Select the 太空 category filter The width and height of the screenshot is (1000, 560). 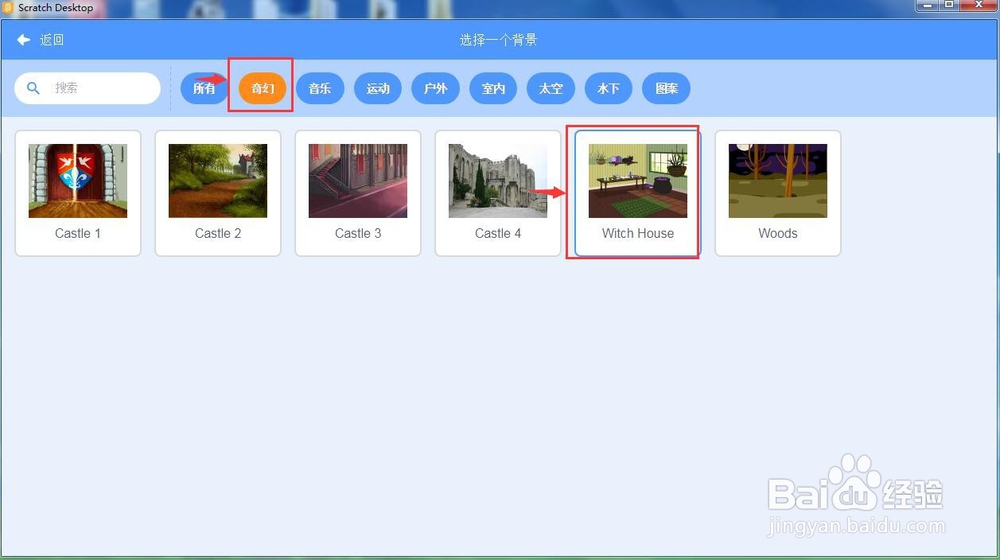551,88
